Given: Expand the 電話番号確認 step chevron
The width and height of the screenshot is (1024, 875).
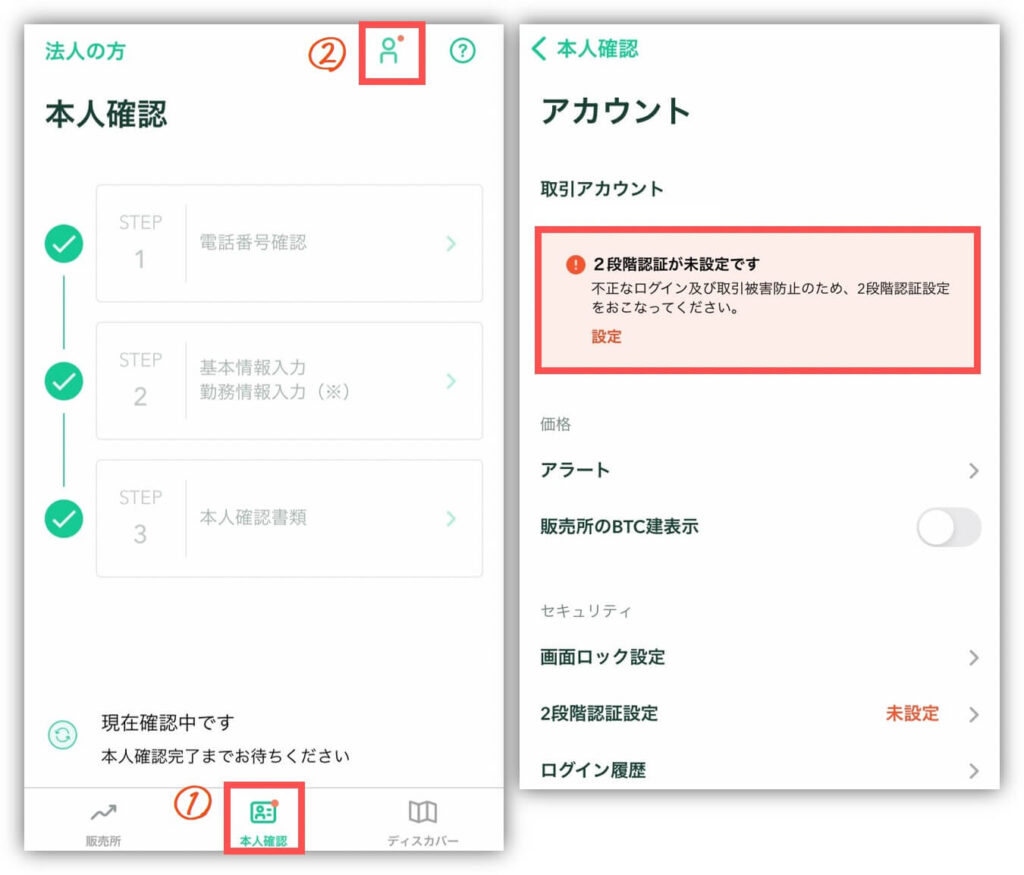Looking at the screenshot, I should tap(451, 243).
